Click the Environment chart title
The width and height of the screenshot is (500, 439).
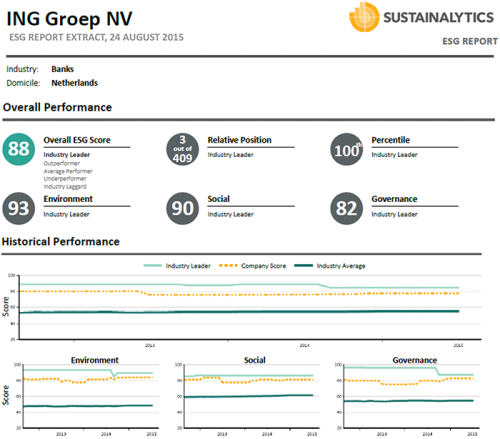[x=95, y=360]
